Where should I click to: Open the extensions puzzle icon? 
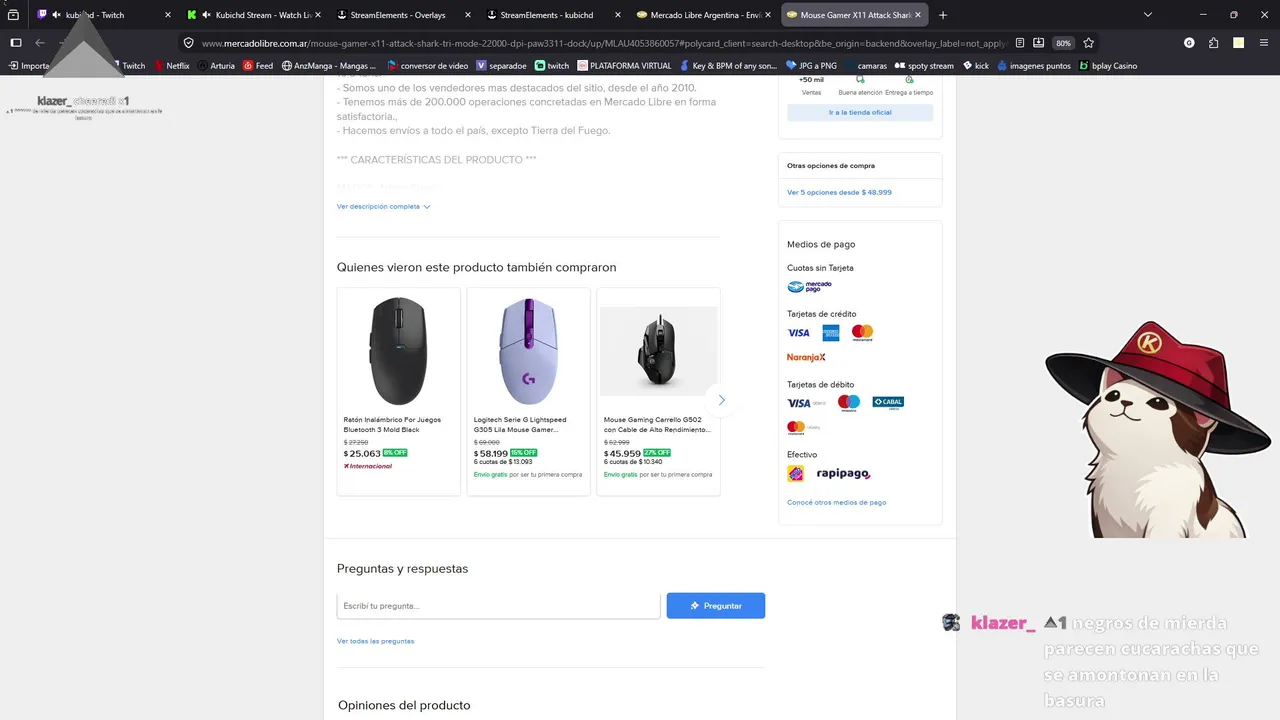tap(1213, 43)
